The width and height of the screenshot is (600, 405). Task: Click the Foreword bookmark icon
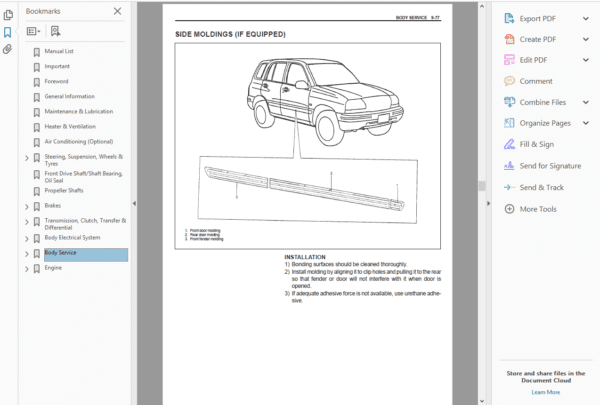[x=37, y=82]
